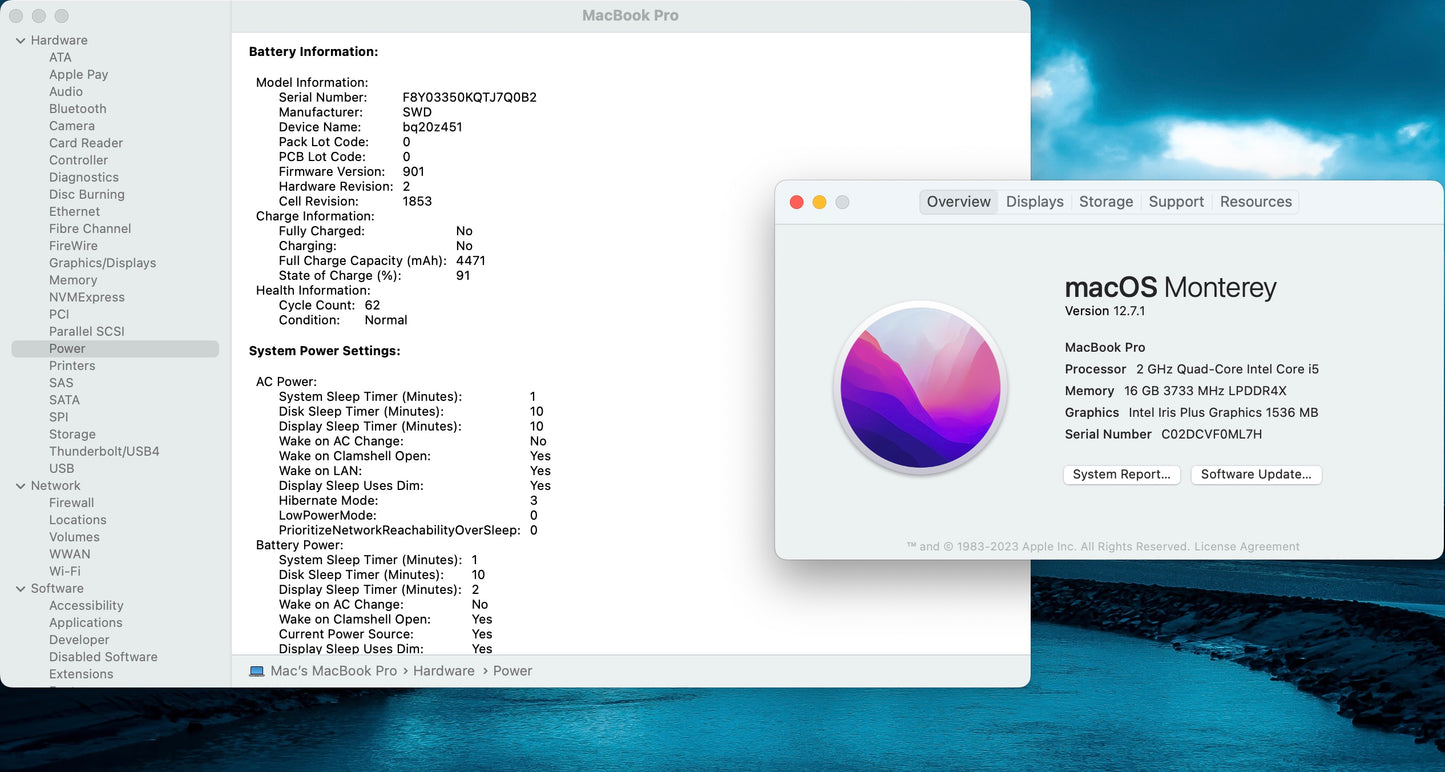The width and height of the screenshot is (1445, 772).
Task: Select Controller in the sidebar
Action: pos(79,160)
